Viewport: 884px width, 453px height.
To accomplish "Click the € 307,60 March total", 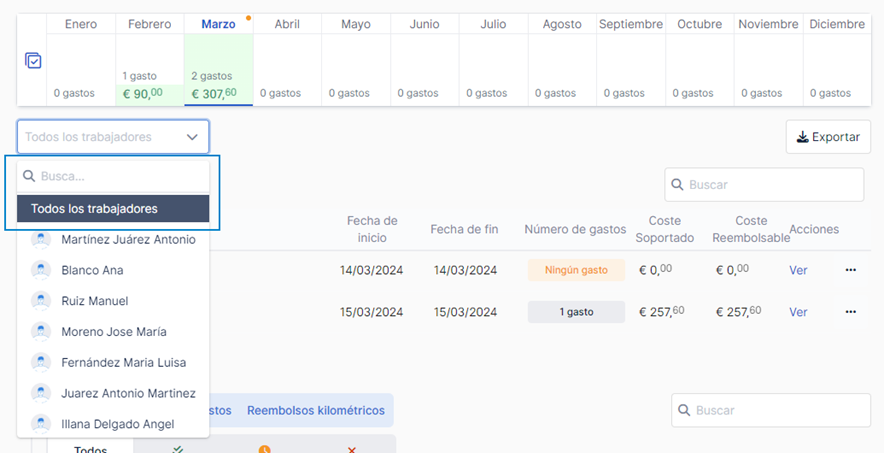I will coord(215,94).
